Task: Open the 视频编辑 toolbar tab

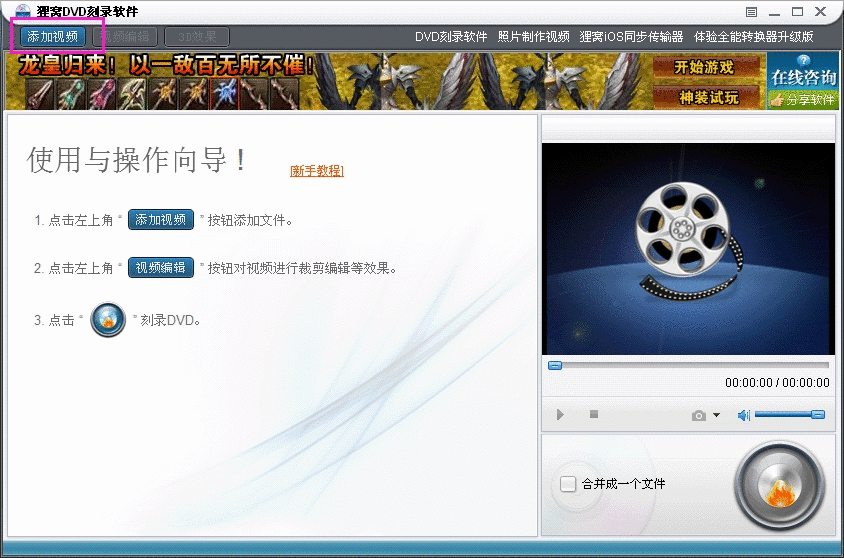Action: point(125,37)
